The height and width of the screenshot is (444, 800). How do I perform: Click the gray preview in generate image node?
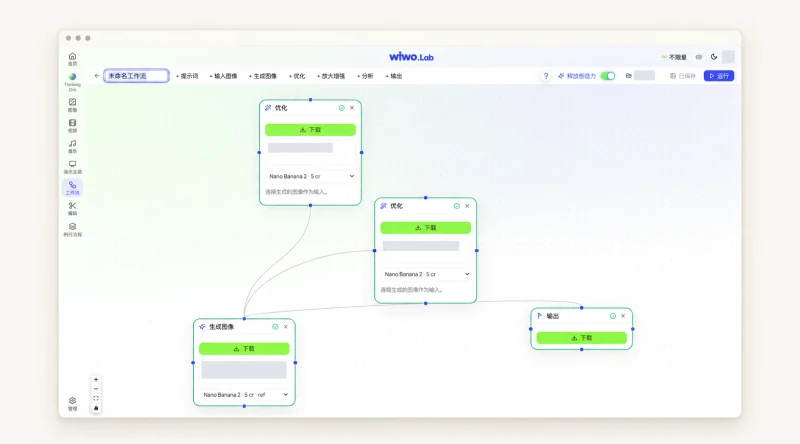(244, 369)
